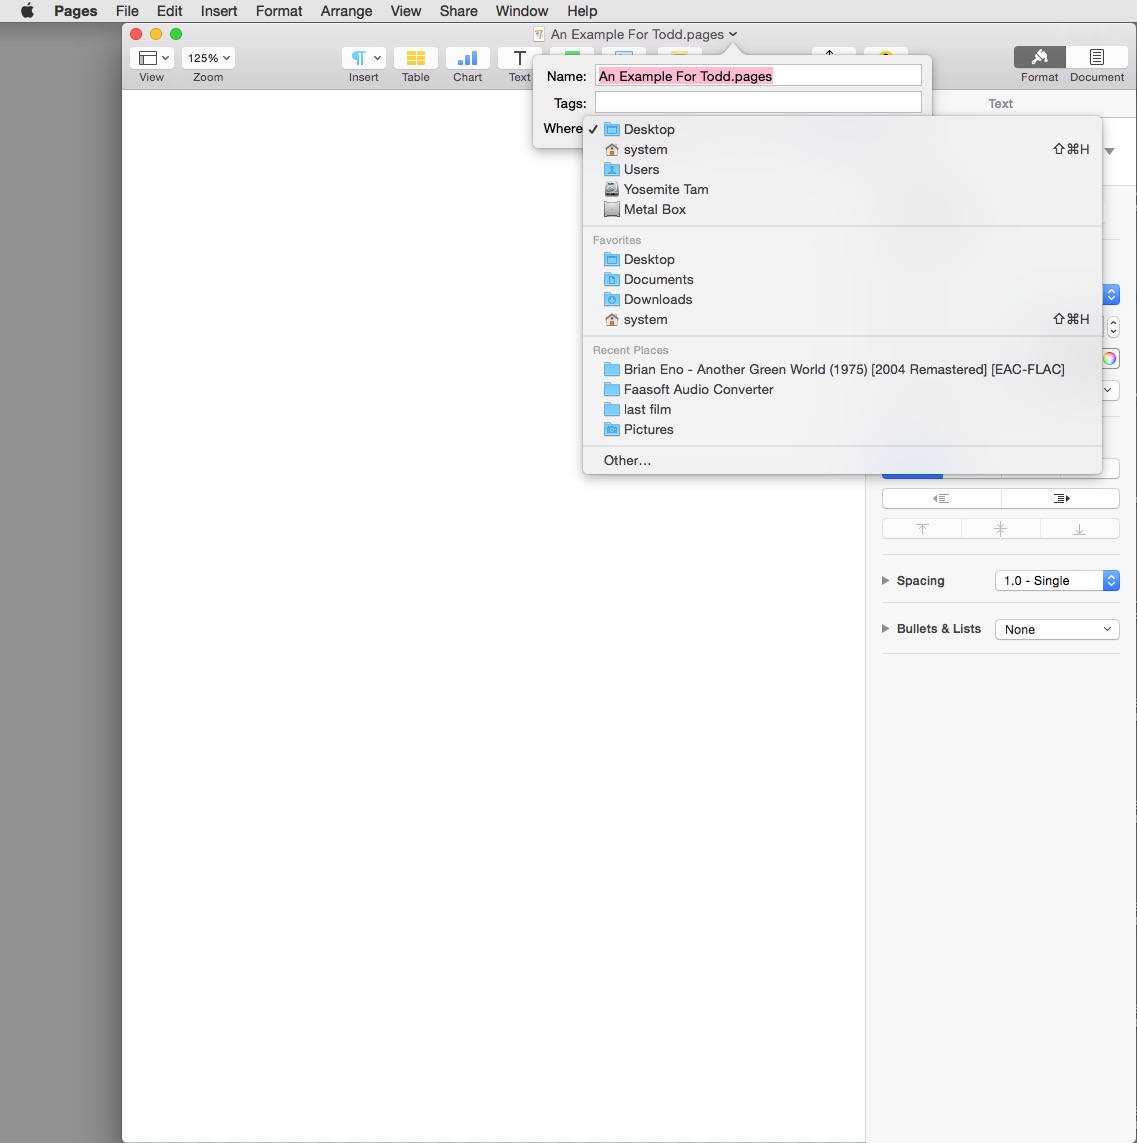This screenshot has width=1137, height=1143.
Task: Show the Format inspector paintbrush button
Action: tap(1039, 57)
